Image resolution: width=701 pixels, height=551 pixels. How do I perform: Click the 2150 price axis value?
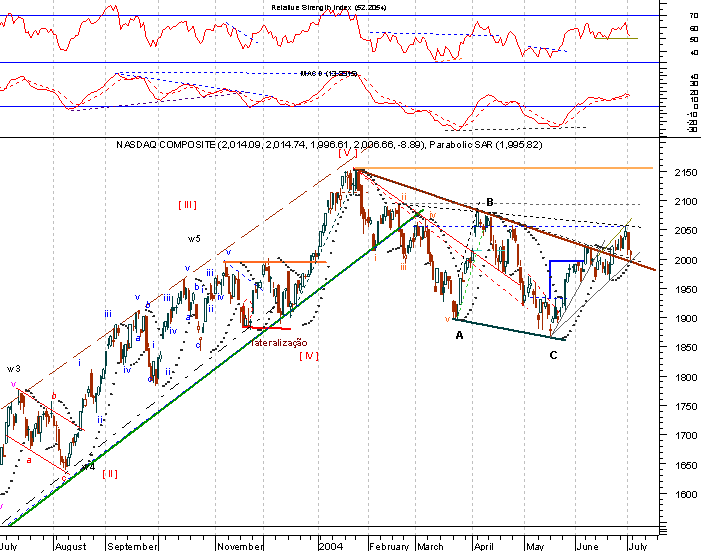tap(685, 173)
